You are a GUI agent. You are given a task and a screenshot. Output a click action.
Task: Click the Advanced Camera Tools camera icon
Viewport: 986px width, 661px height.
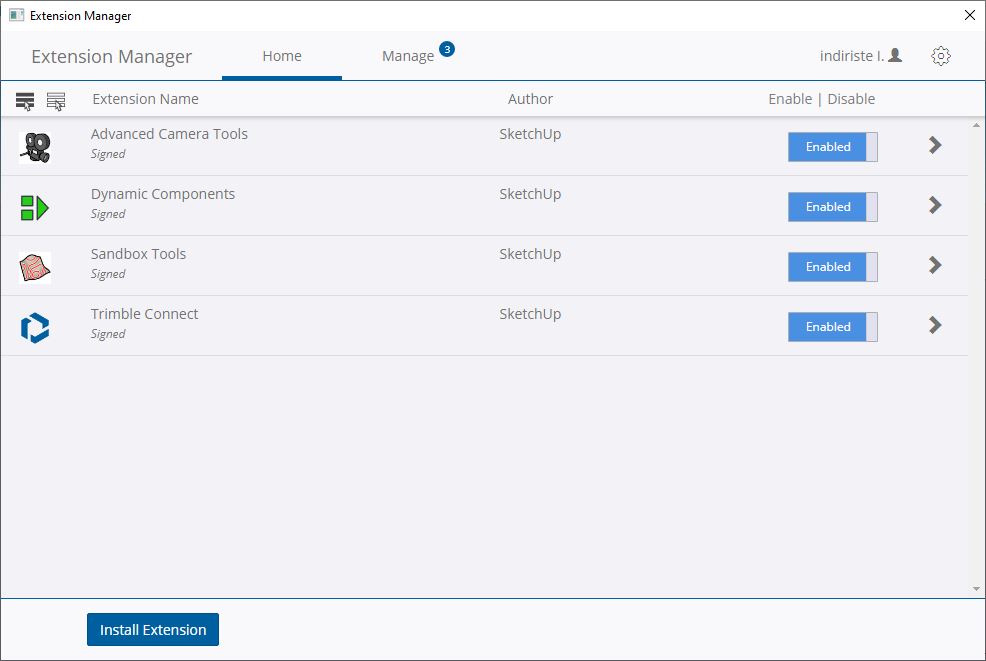click(35, 147)
